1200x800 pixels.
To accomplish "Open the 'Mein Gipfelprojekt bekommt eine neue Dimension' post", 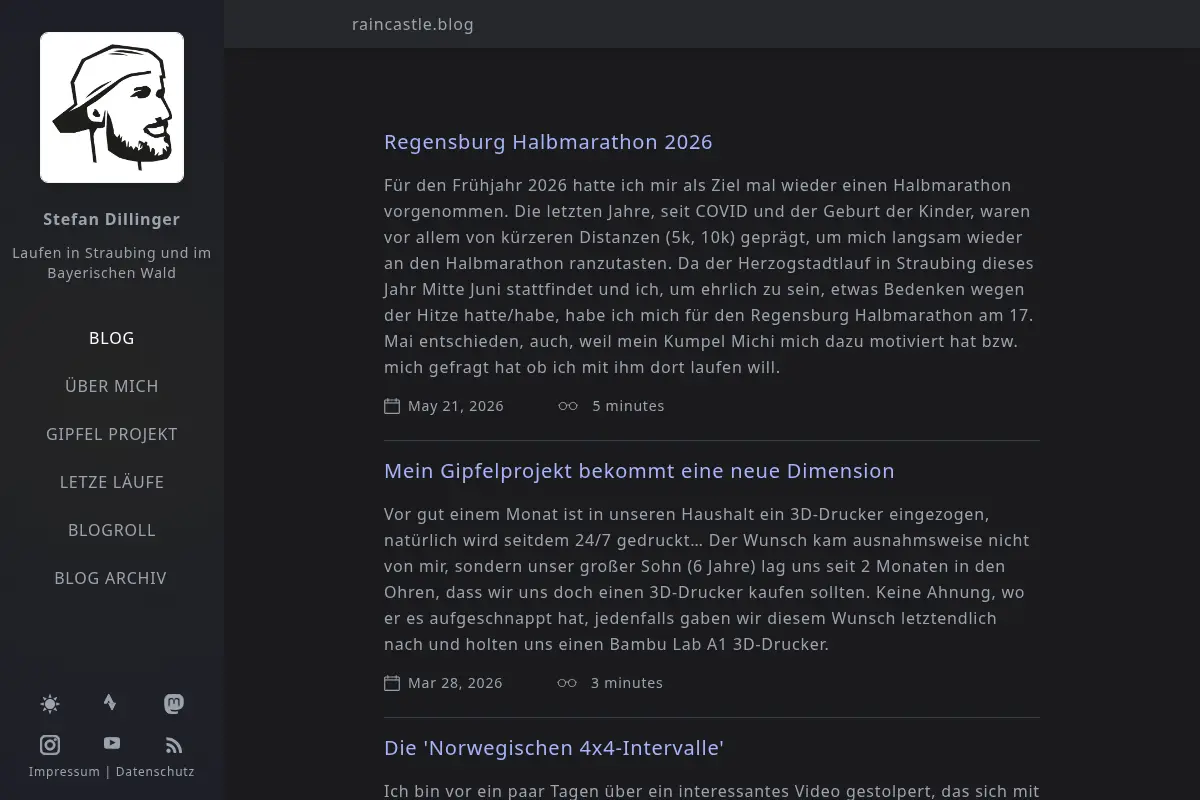I will (x=639, y=471).
